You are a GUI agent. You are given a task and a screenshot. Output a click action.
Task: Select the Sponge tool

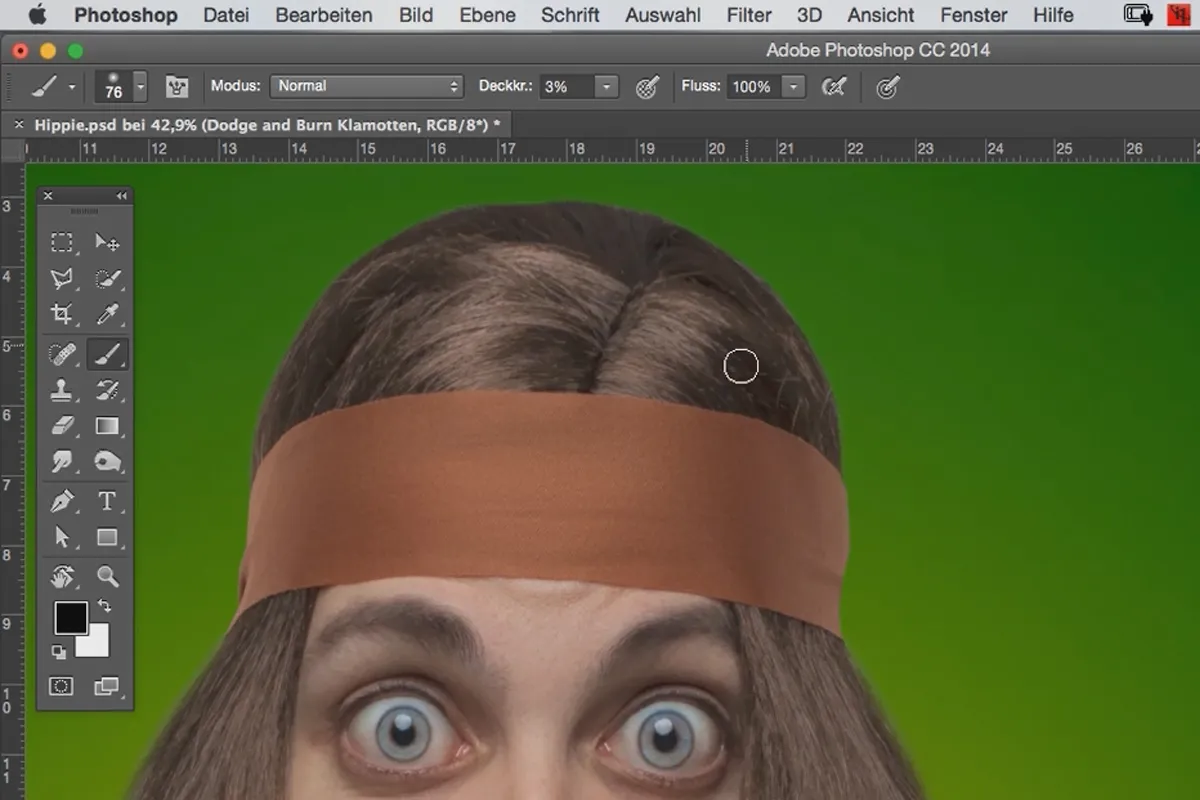click(107, 462)
